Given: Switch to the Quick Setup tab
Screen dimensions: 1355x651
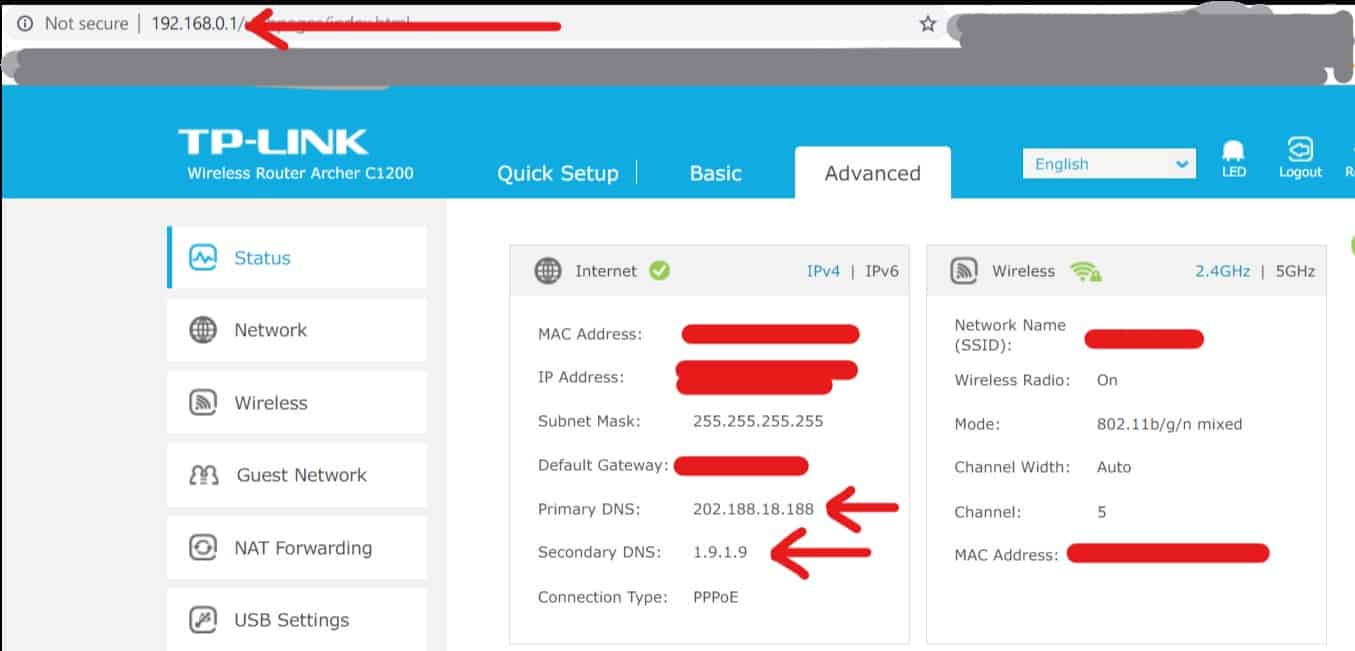Looking at the screenshot, I should click(x=558, y=173).
